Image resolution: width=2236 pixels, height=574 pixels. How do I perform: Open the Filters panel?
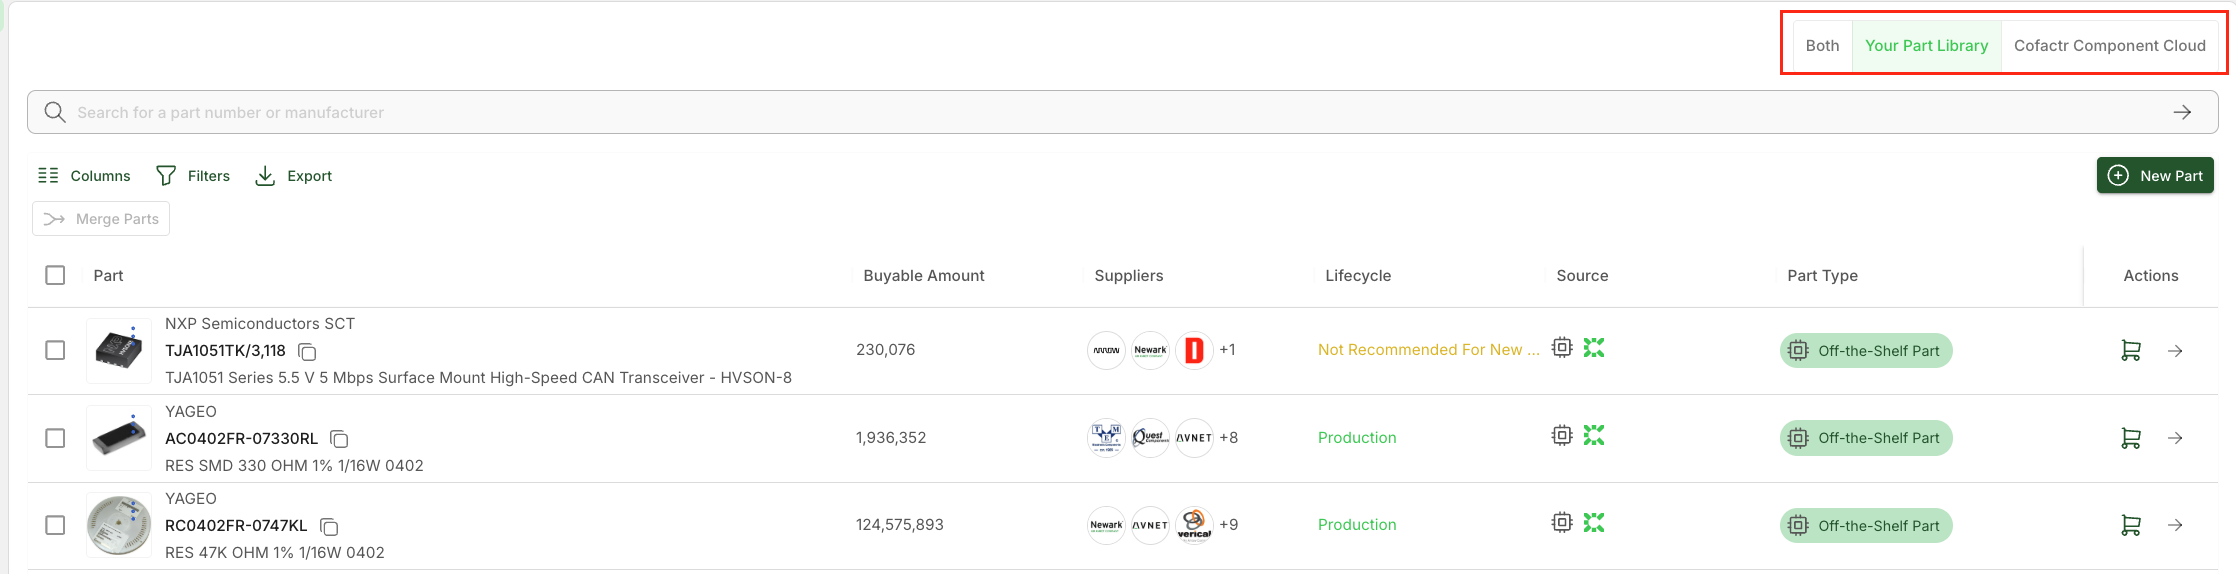click(x=193, y=175)
